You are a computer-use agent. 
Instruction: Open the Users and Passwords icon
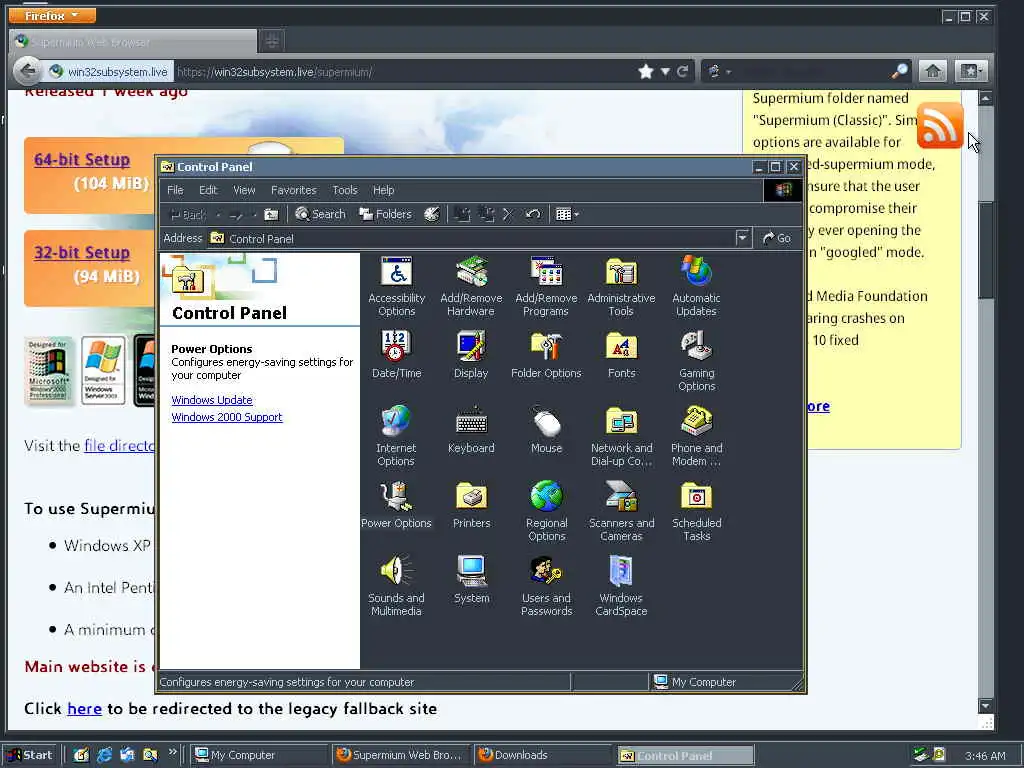click(546, 586)
